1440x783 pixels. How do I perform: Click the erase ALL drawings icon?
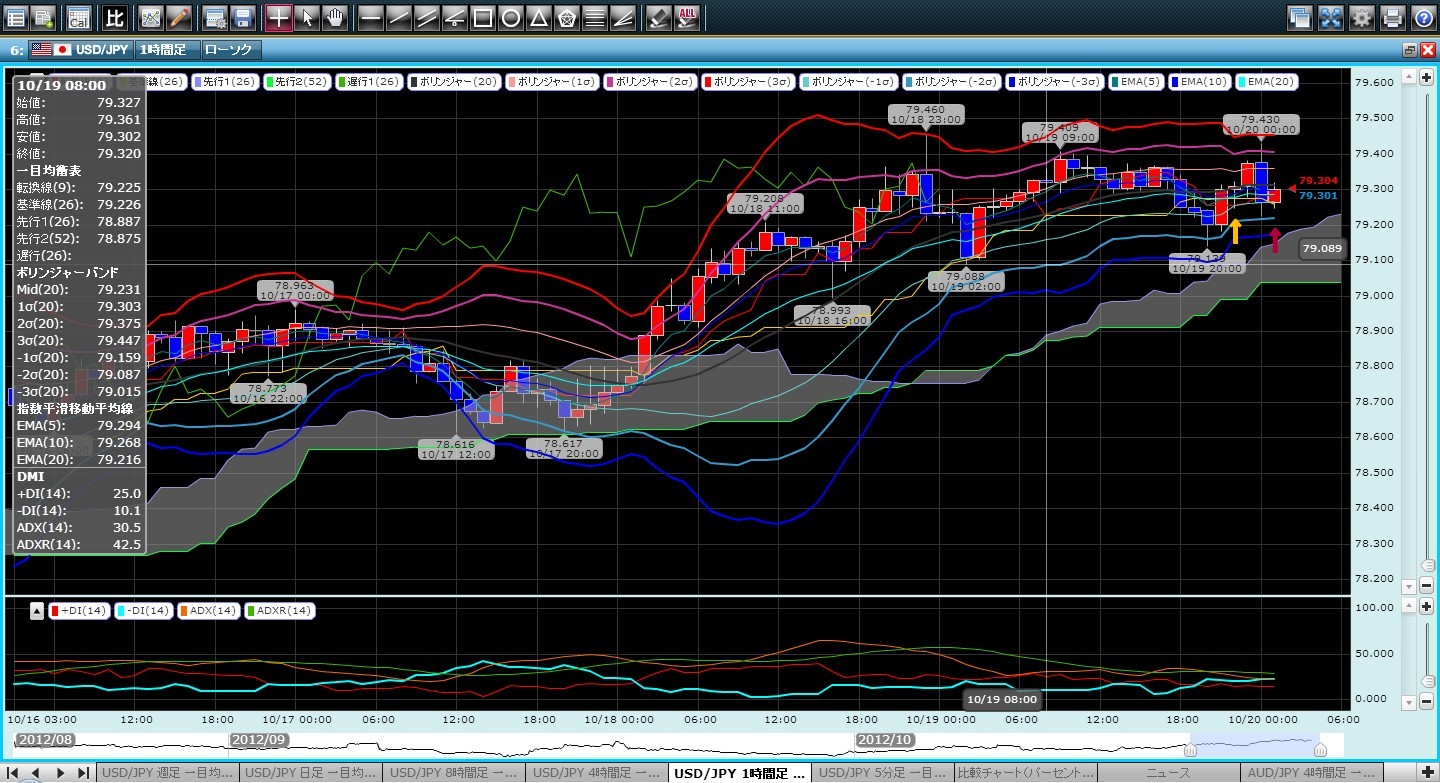[688, 17]
